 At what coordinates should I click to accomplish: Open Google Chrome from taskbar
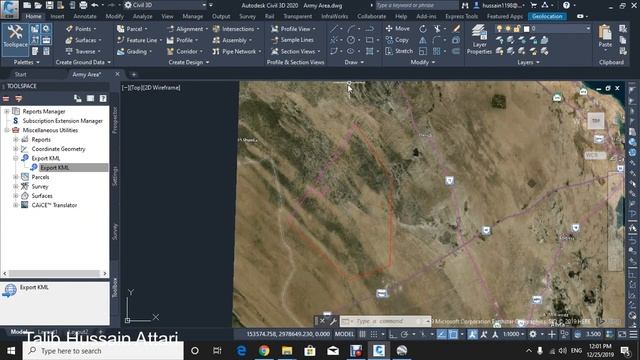(264, 351)
